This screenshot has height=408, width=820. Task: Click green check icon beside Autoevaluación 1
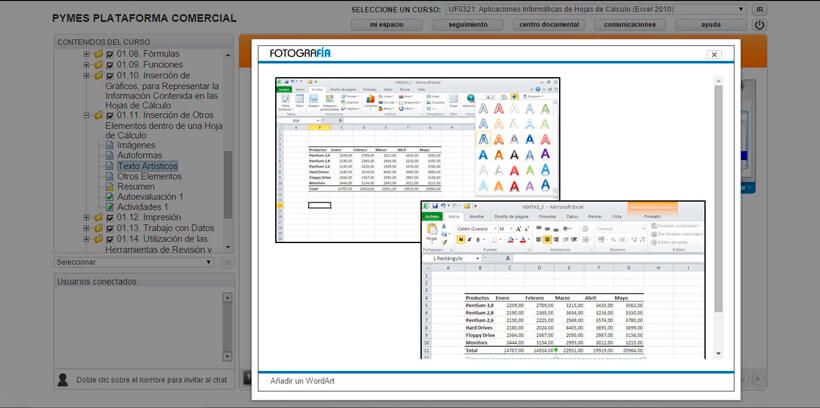(109, 197)
